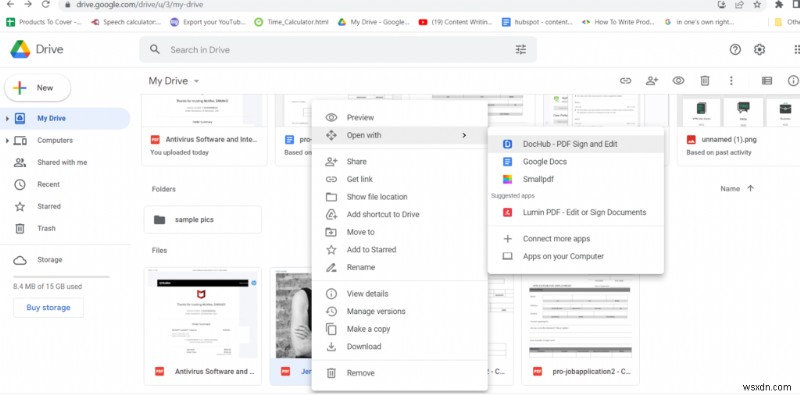Open Shared with me in sidebar
The width and height of the screenshot is (800, 395).
(x=62, y=162)
